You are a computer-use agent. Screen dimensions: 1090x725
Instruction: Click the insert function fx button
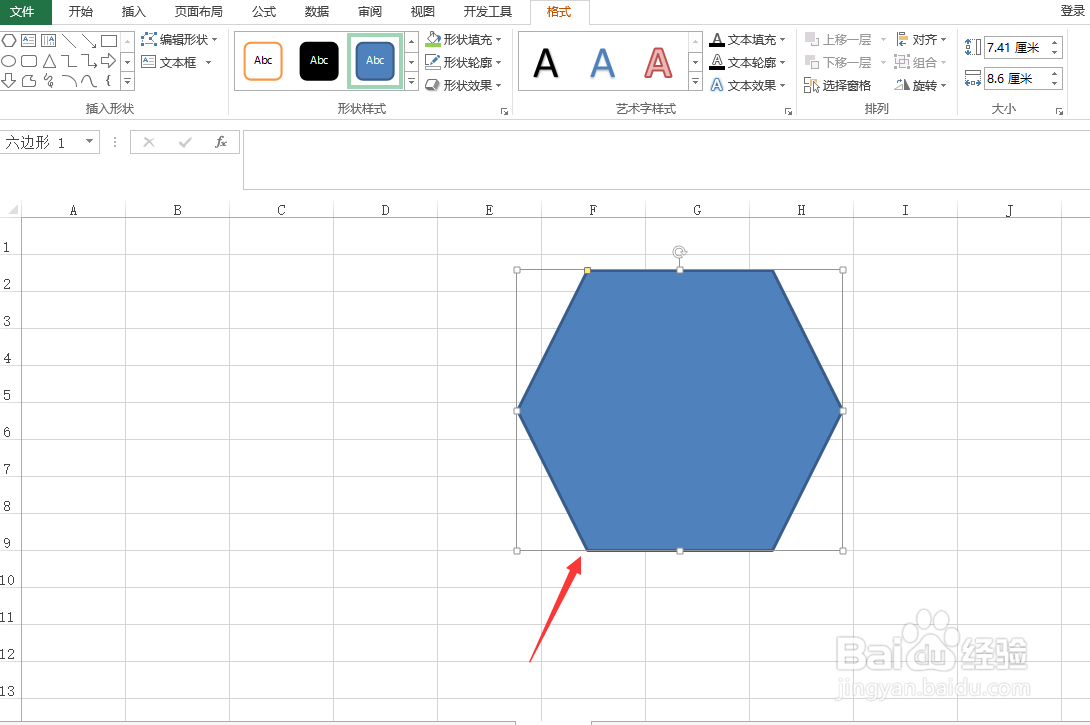pyautogui.click(x=221, y=142)
